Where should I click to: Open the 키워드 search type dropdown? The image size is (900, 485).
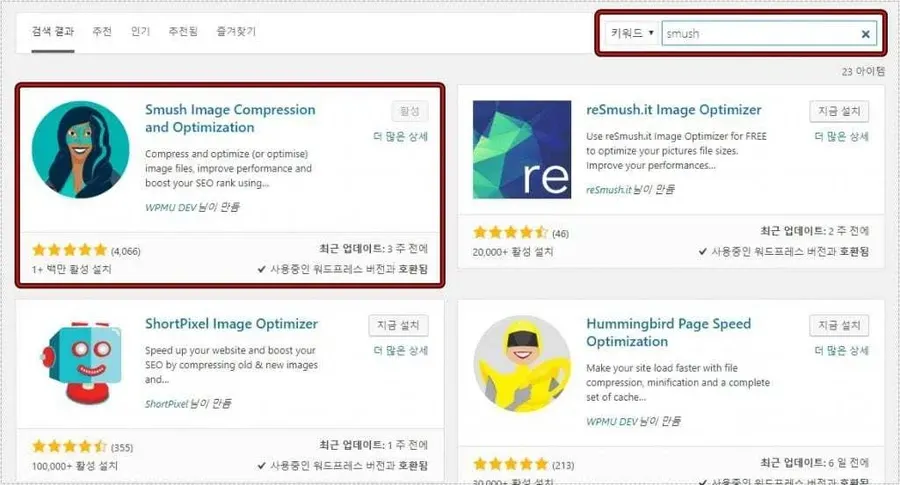point(632,34)
